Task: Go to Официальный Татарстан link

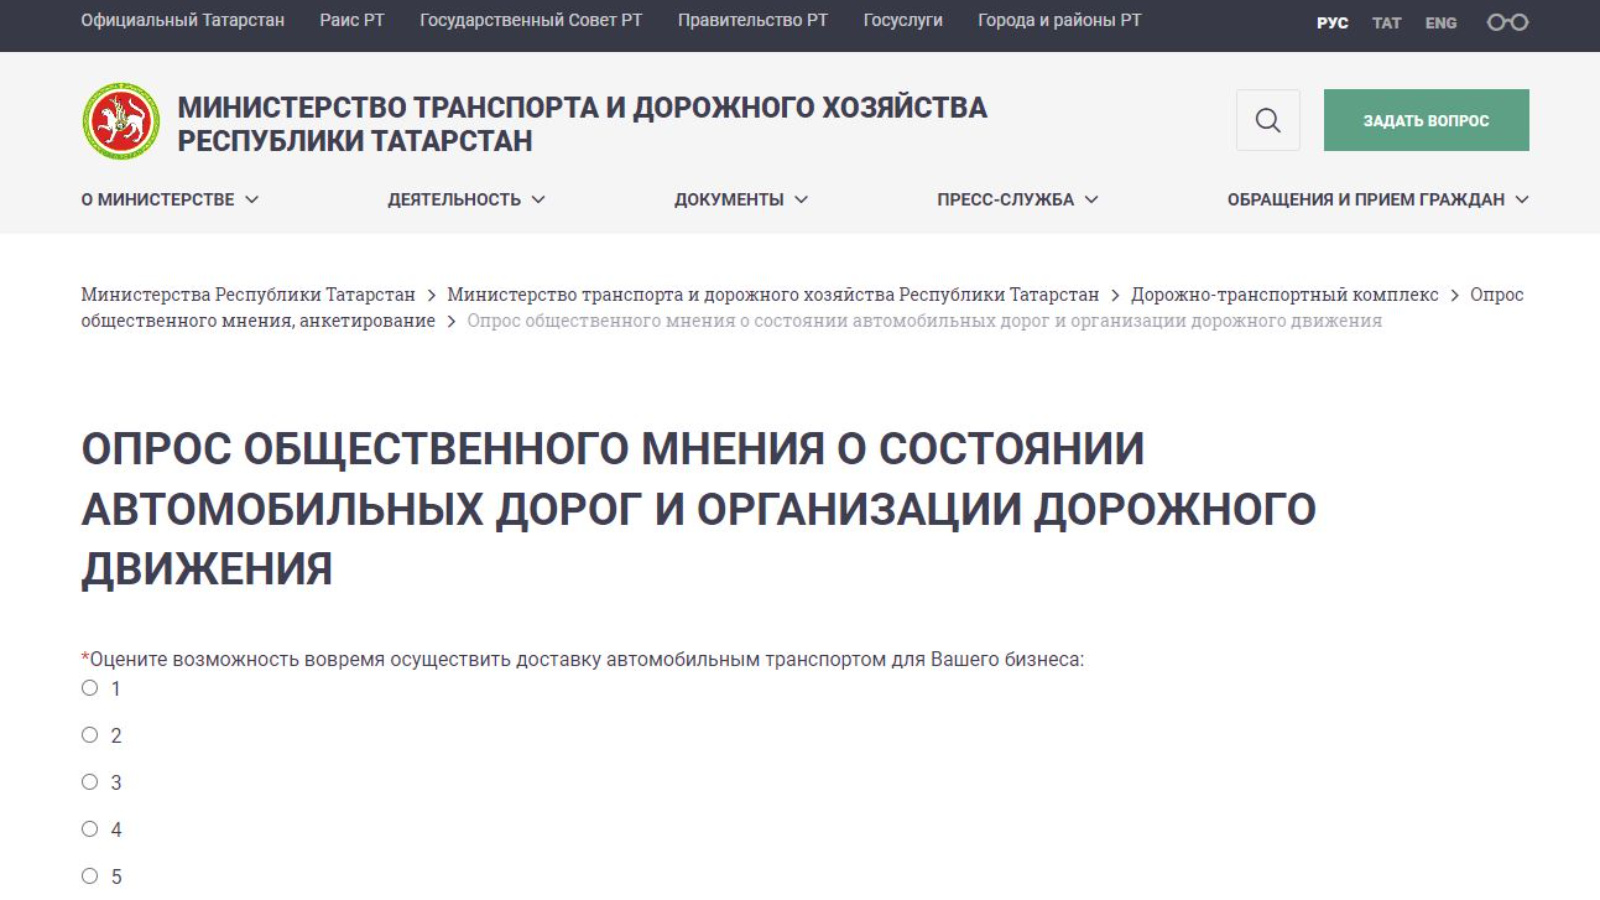Action: click(182, 20)
